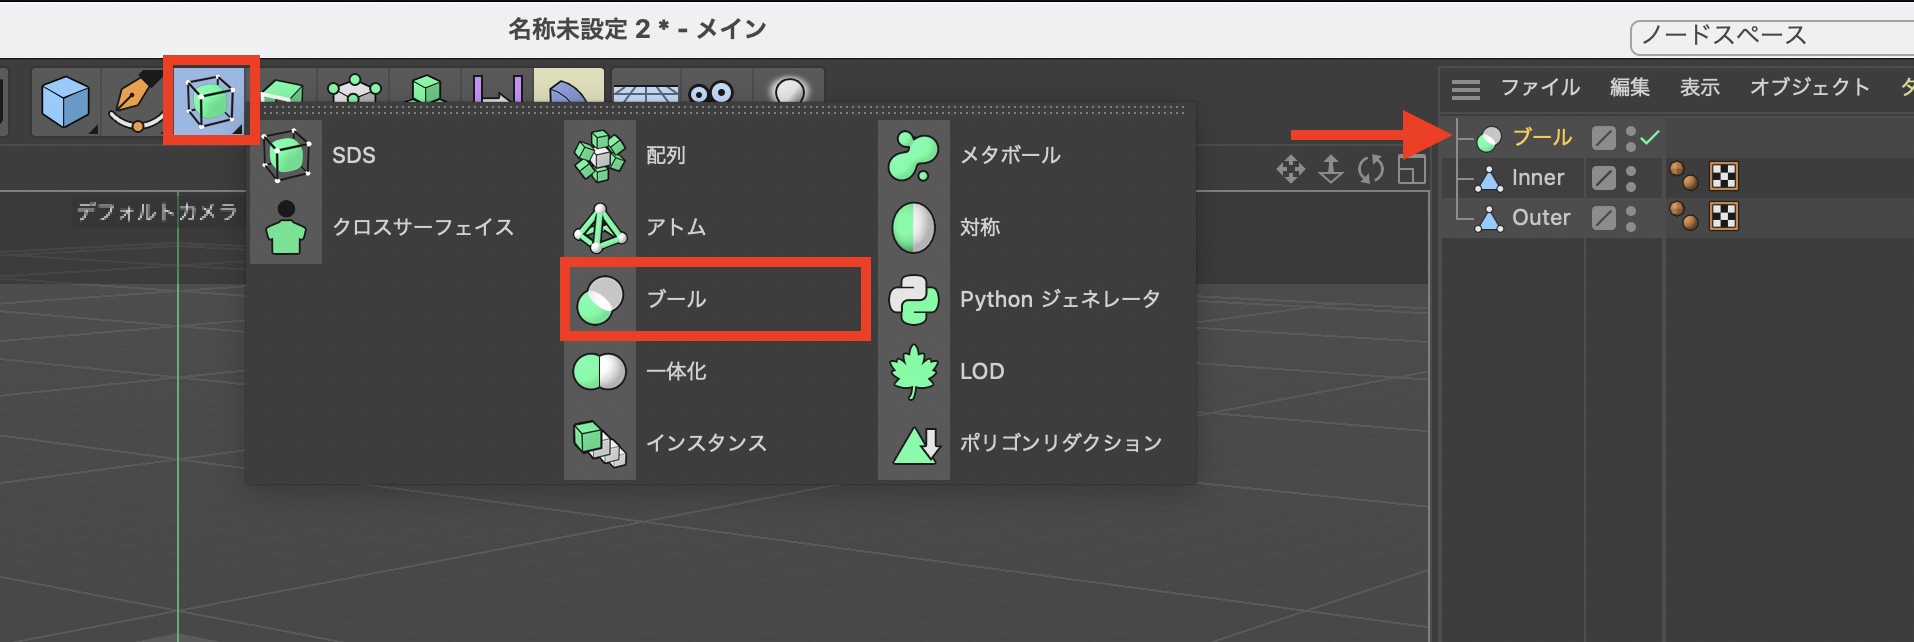This screenshot has height=642, width=1914.
Task: Click the layer swatch next to ブール
Action: point(1603,138)
